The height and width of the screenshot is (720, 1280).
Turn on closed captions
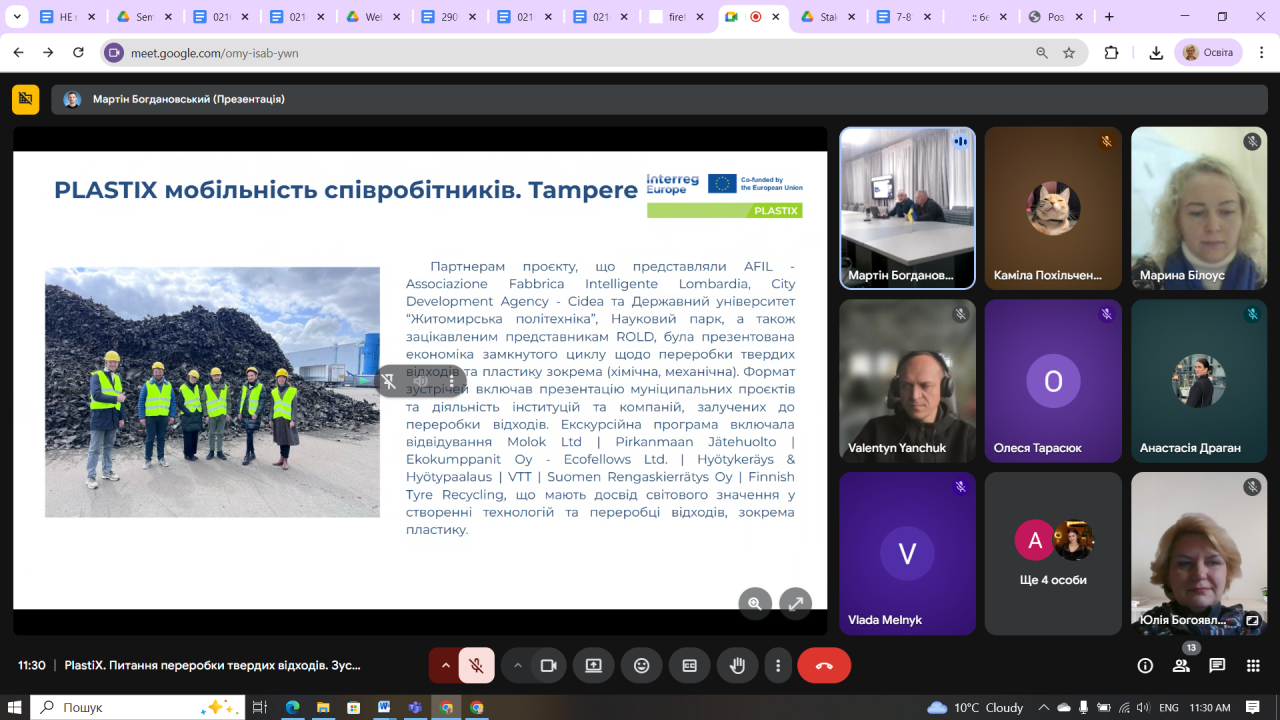click(689, 666)
